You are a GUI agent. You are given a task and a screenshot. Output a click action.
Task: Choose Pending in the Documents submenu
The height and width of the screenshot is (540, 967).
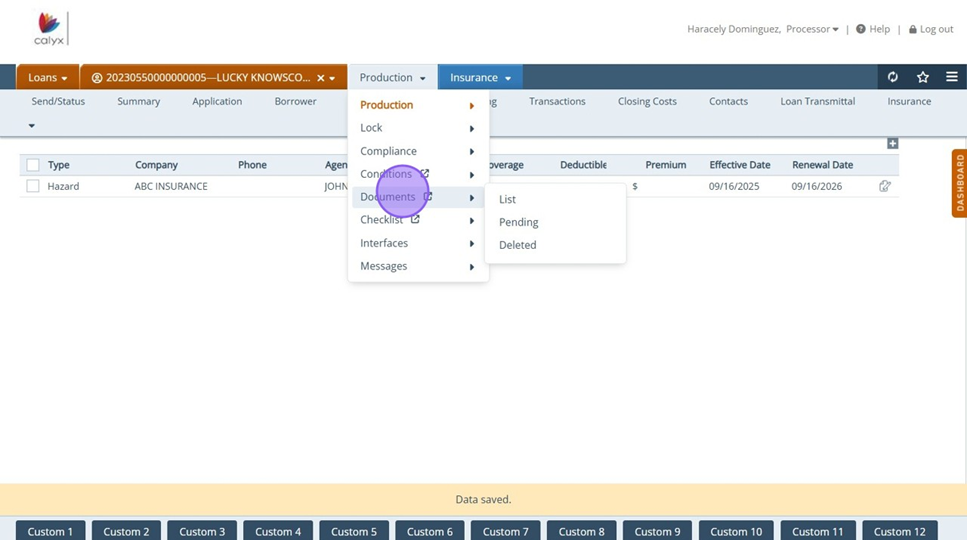[518, 222]
